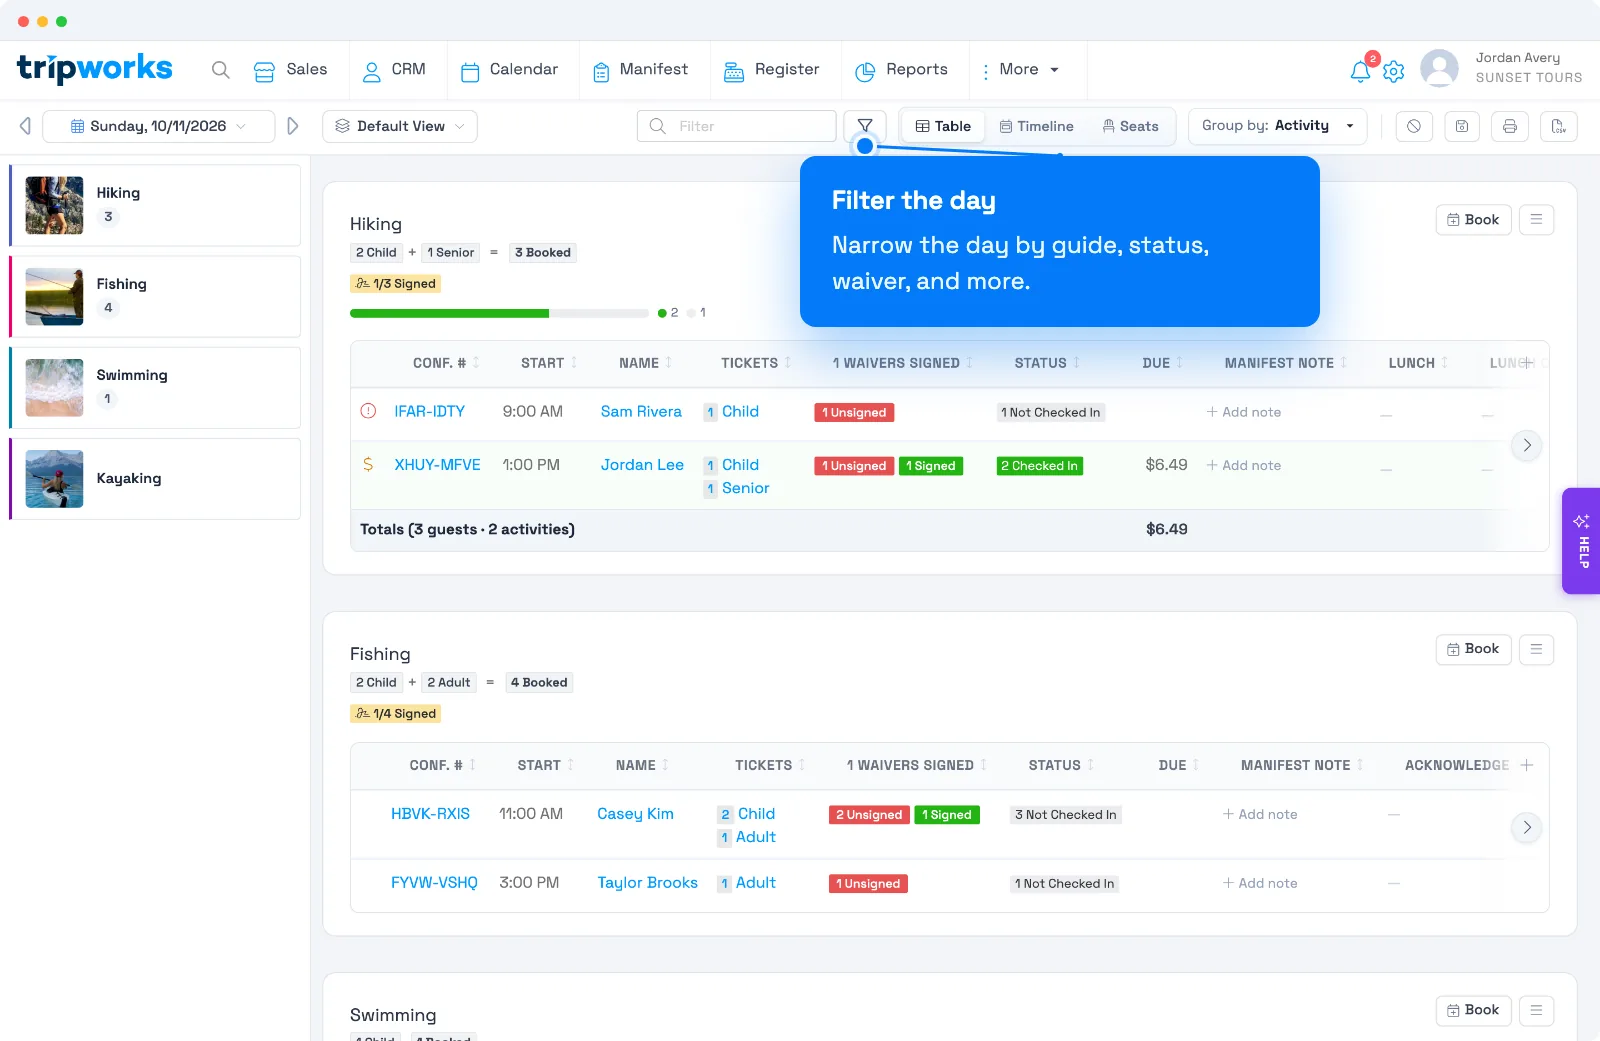Image resolution: width=1600 pixels, height=1041 pixels.
Task: Click the dollar icon beside XHUY-MFVE
Action: [368, 465]
